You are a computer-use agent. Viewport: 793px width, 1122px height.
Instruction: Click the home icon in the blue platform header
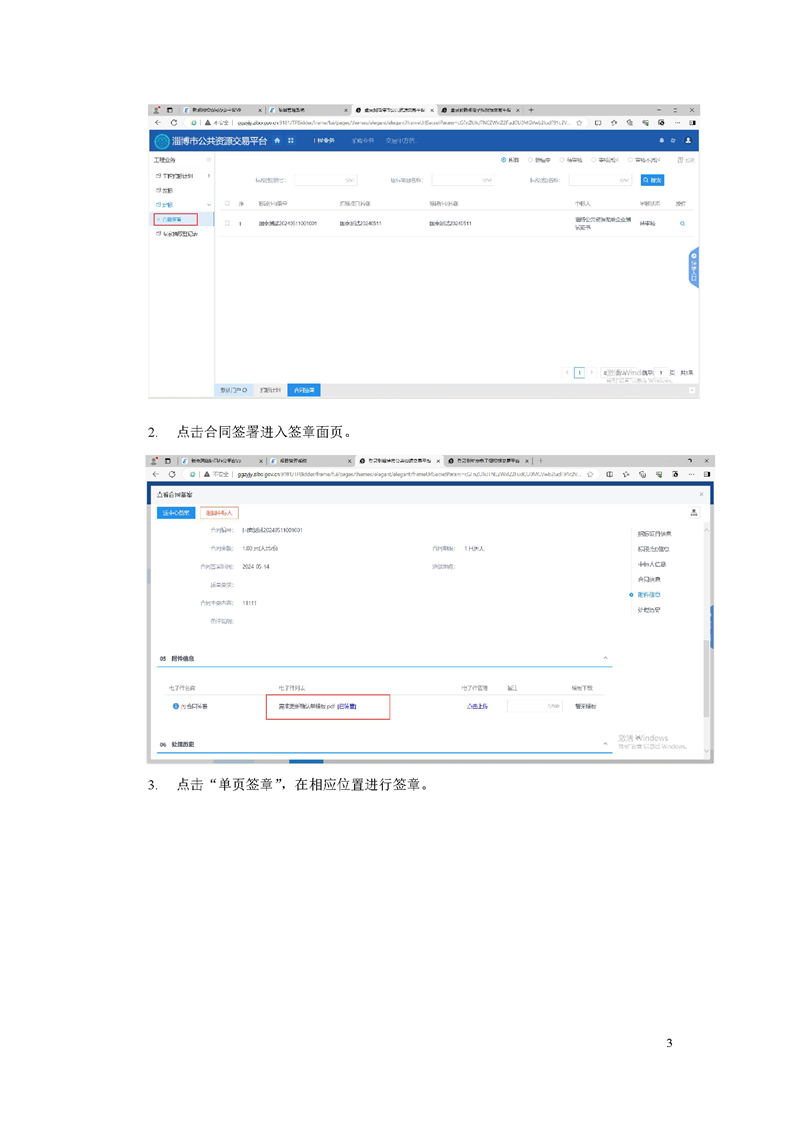coord(277,141)
